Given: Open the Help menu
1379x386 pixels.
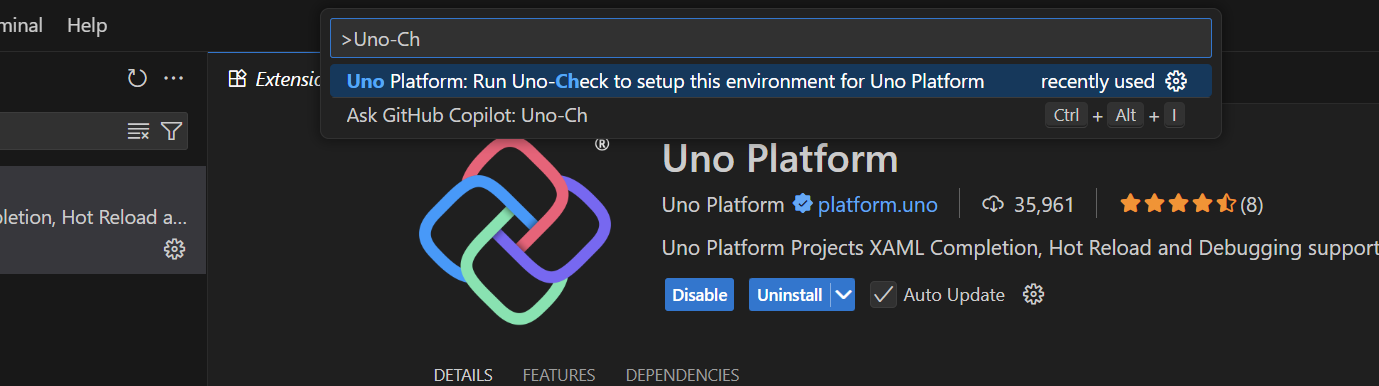Looking at the screenshot, I should click(87, 25).
